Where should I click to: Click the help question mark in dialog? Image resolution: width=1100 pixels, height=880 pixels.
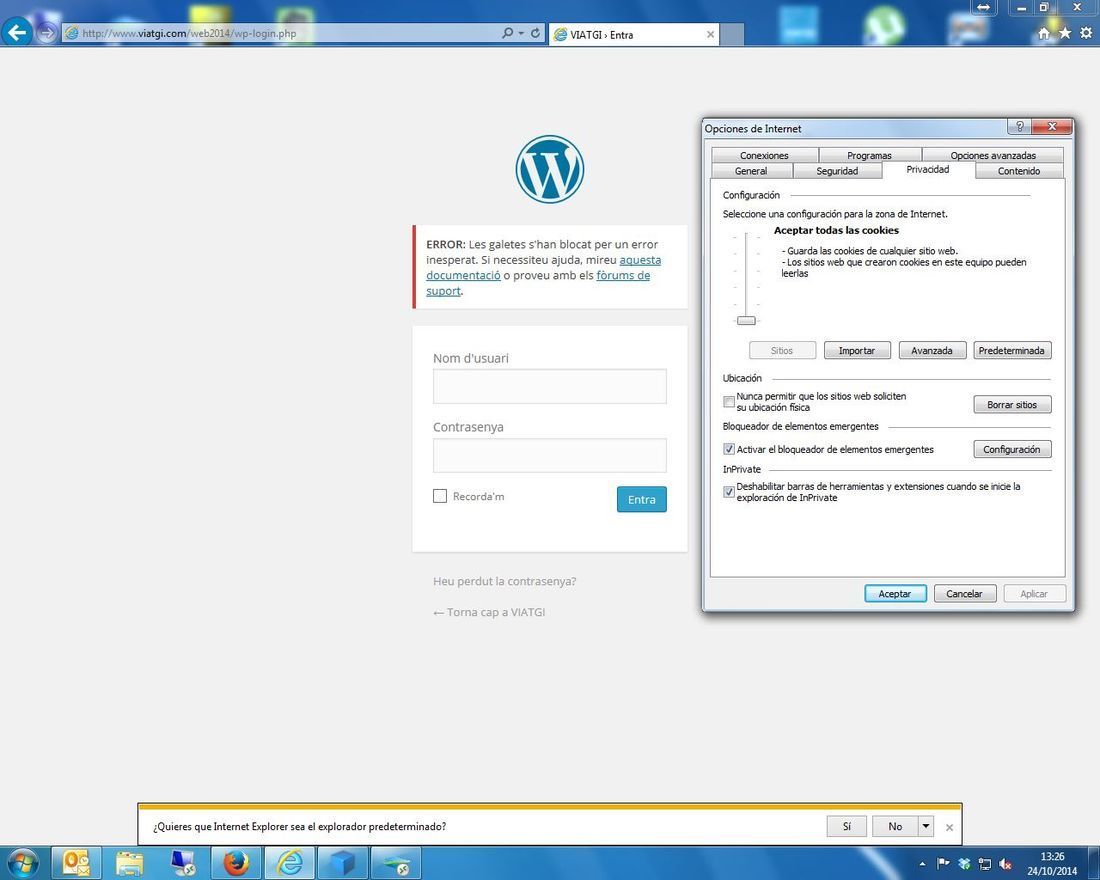coord(1019,126)
